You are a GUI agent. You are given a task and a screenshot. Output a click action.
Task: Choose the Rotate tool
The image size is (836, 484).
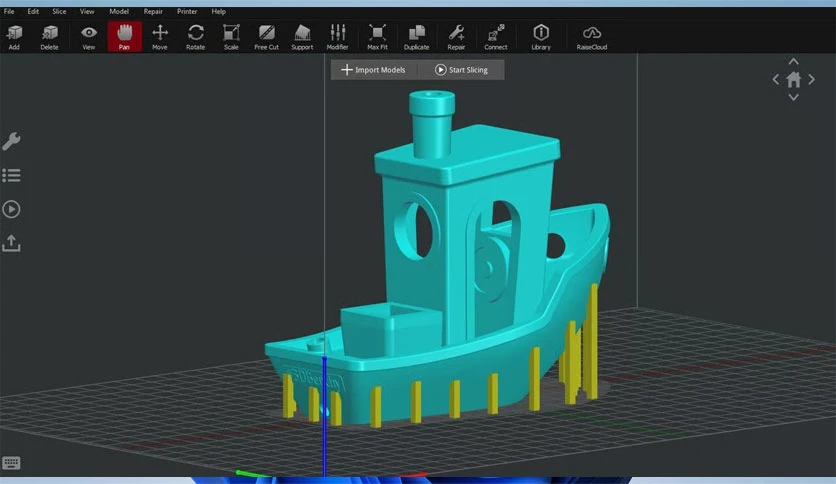195,37
